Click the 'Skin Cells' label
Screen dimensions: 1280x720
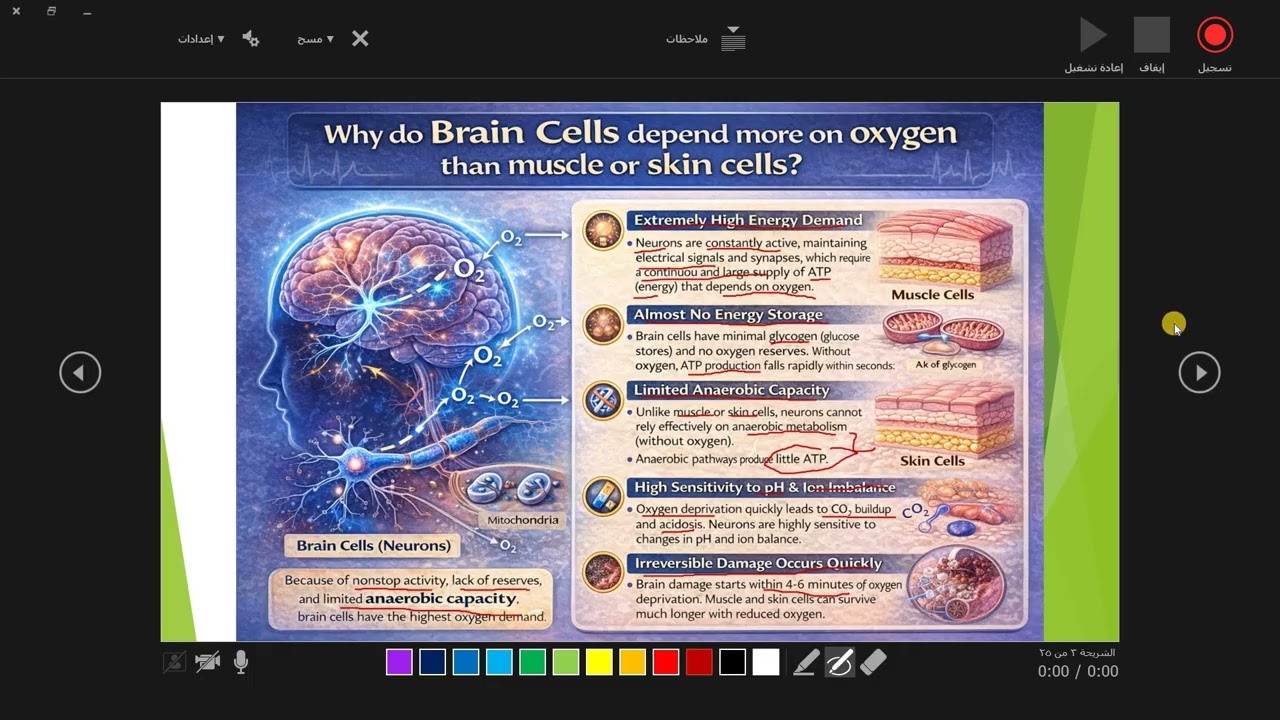point(932,461)
